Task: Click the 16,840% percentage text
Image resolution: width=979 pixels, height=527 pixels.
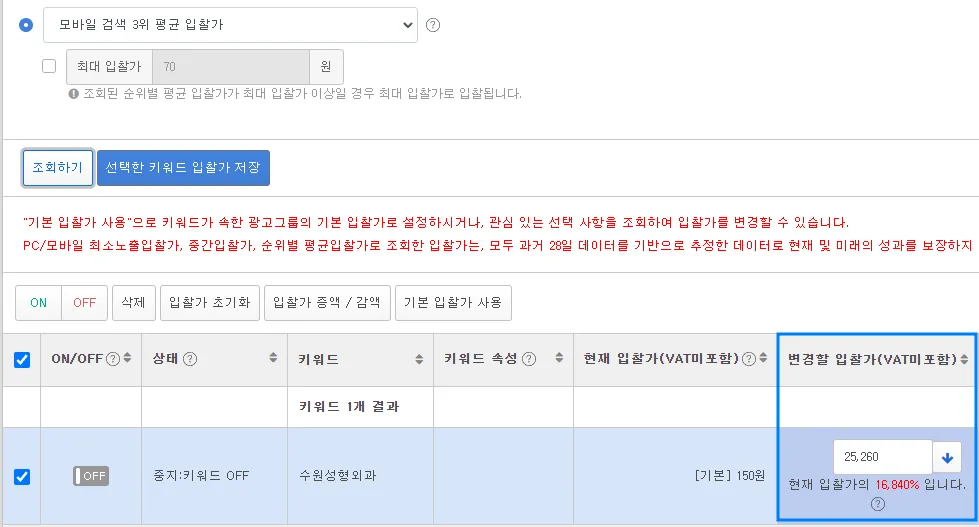Action: click(x=897, y=485)
